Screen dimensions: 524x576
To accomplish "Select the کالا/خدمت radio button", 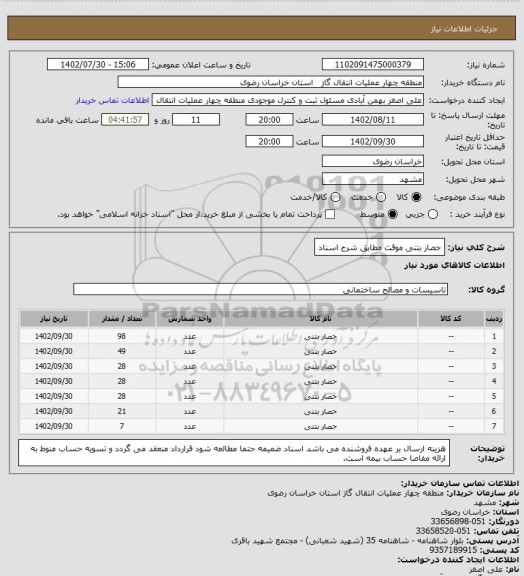I will pos(335,197).
